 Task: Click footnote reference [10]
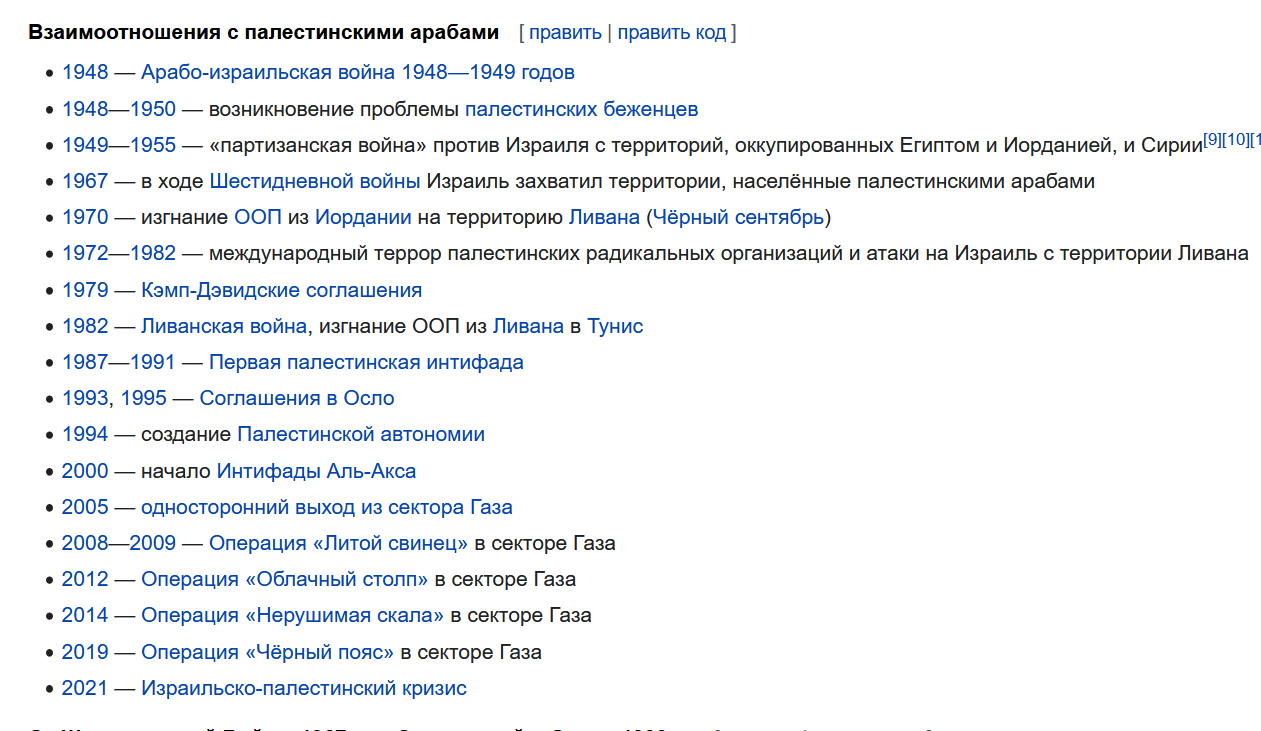[x=1236, y=139]
